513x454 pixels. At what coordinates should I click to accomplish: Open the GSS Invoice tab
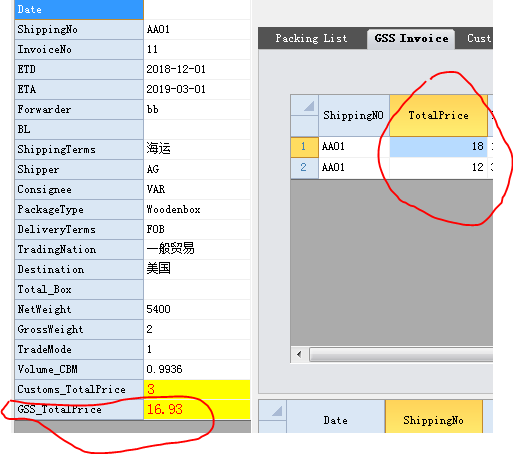[x=411, y=39]
